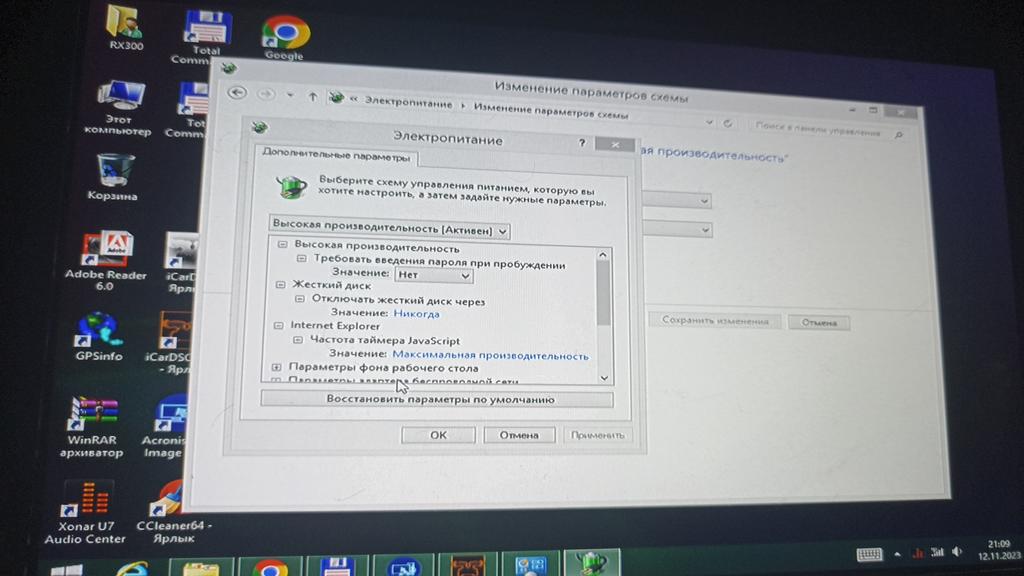This screenshot has width=1024, height=576.
Task: Select the CCleaner64 Ярлык desktop icon
Action: [174, 513]
